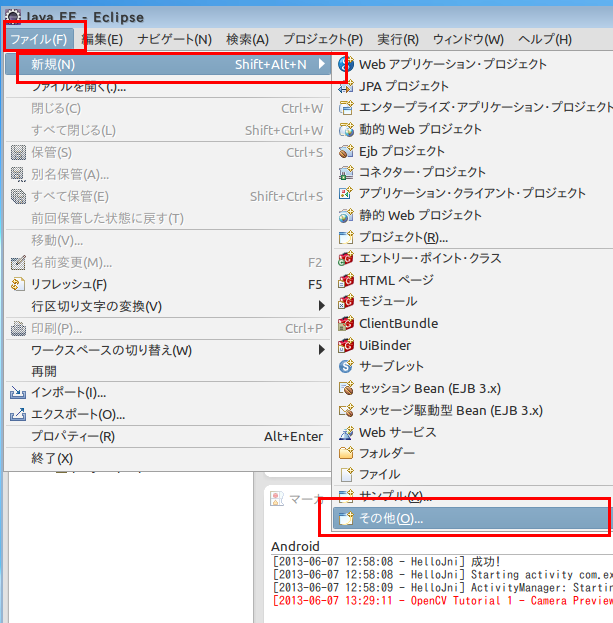This screenshot has width=613, height=623.
Task: Click the エンタープライズ・アプリケーション・プロジェクト icon
Action: pyautogui.click(x=346, y=107)
